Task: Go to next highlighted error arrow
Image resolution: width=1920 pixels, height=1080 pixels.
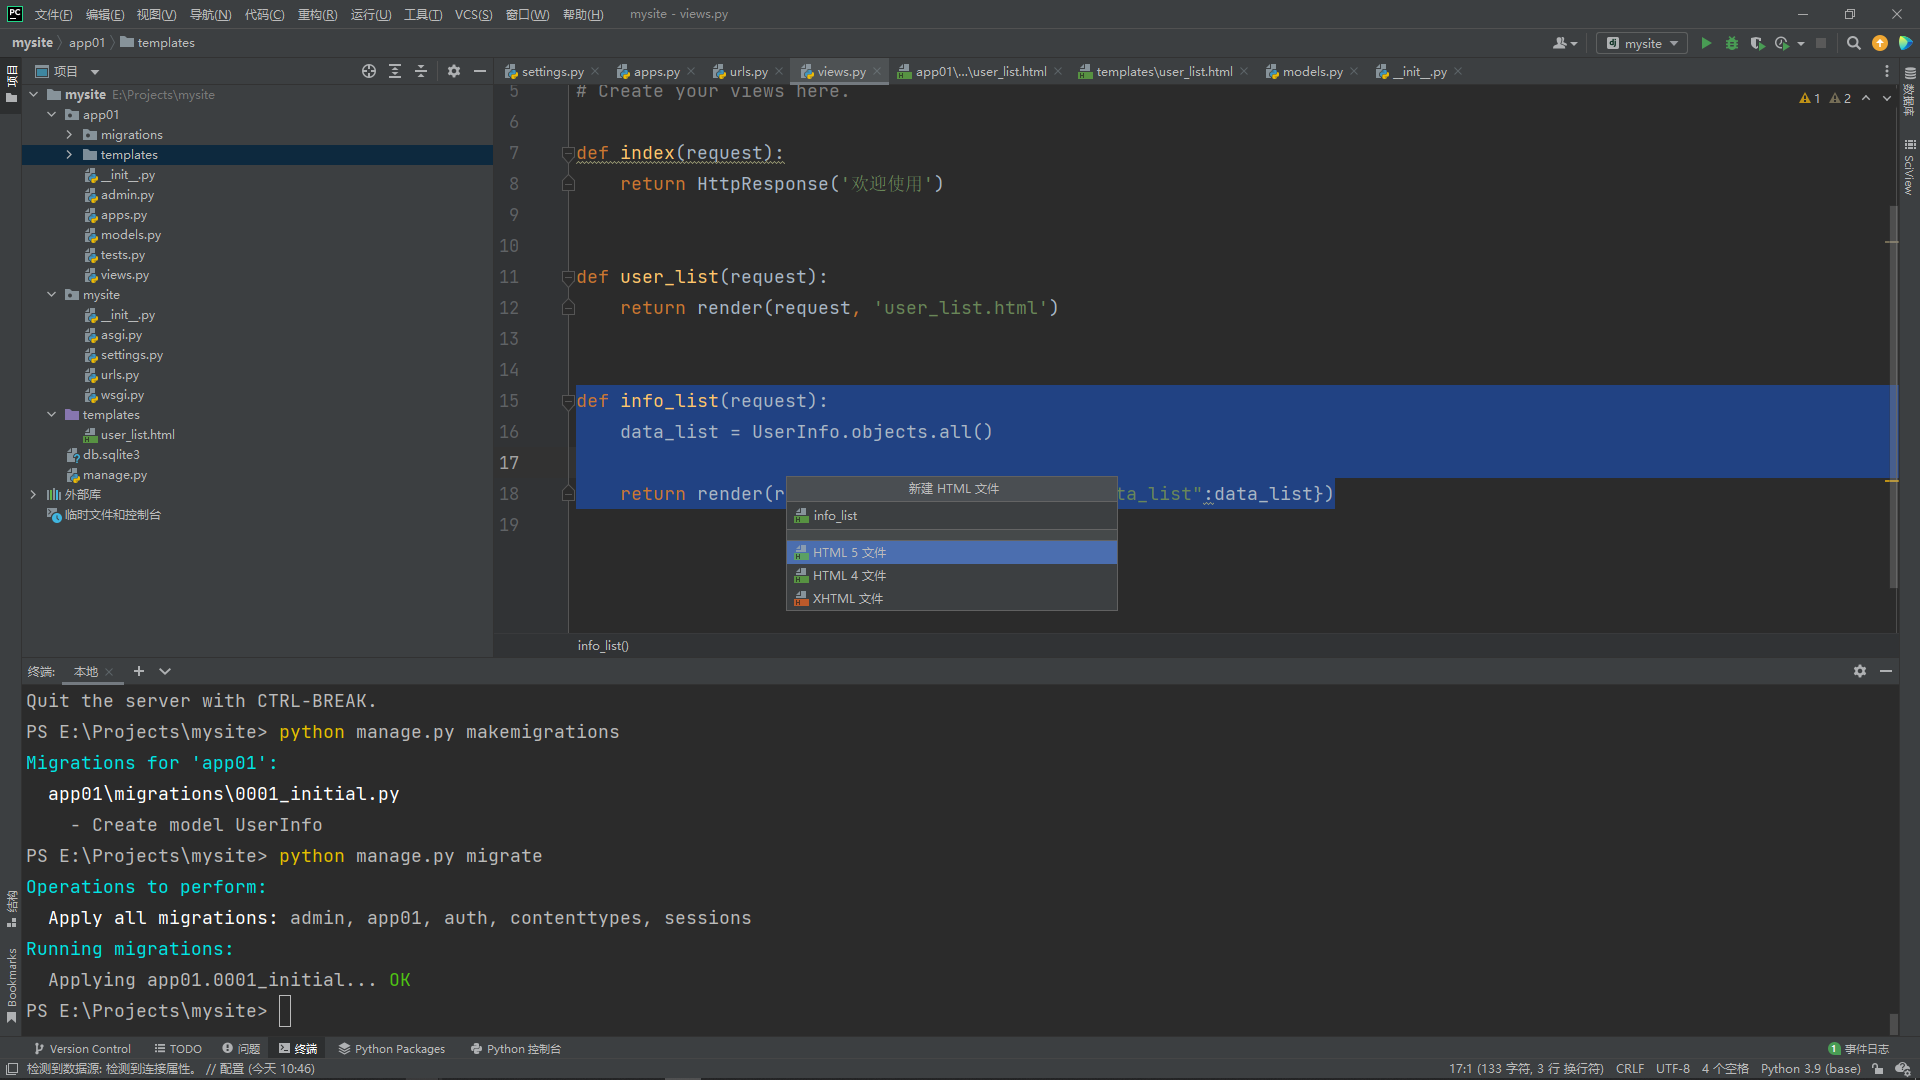Action: tap(1887, 98)
